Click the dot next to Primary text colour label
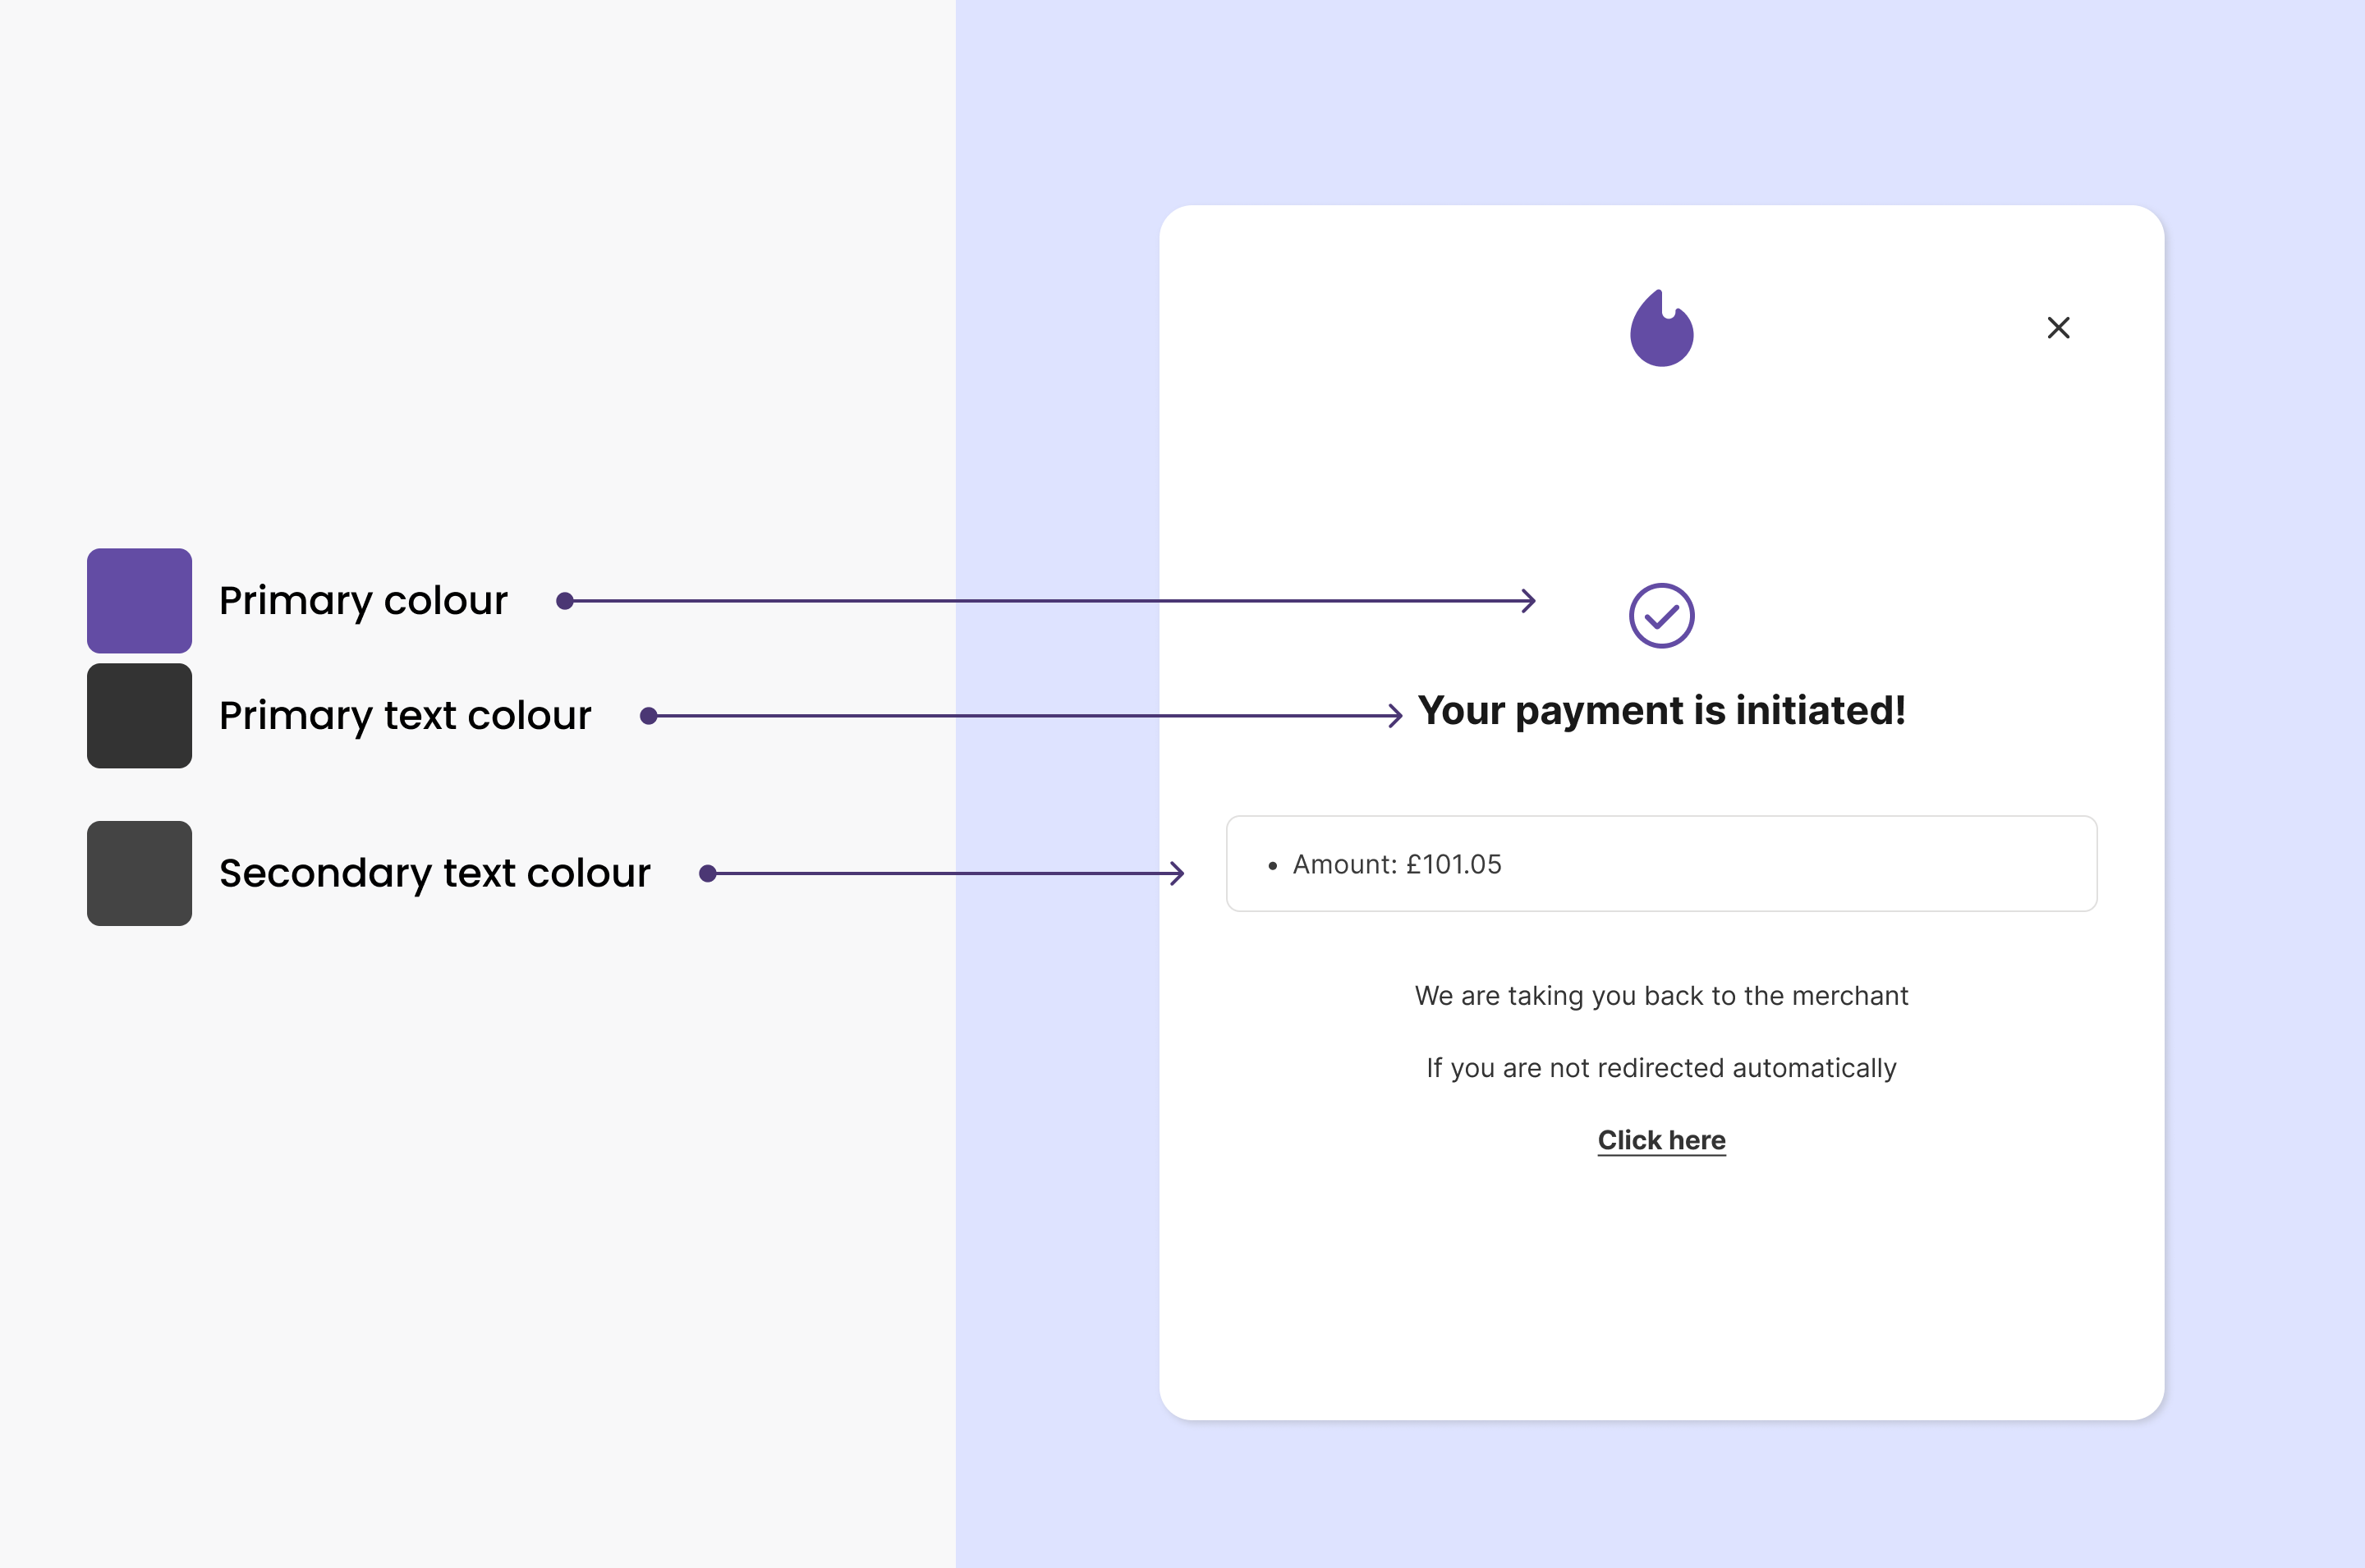This screenshot has width=2365, height=1568. (650, 715)
